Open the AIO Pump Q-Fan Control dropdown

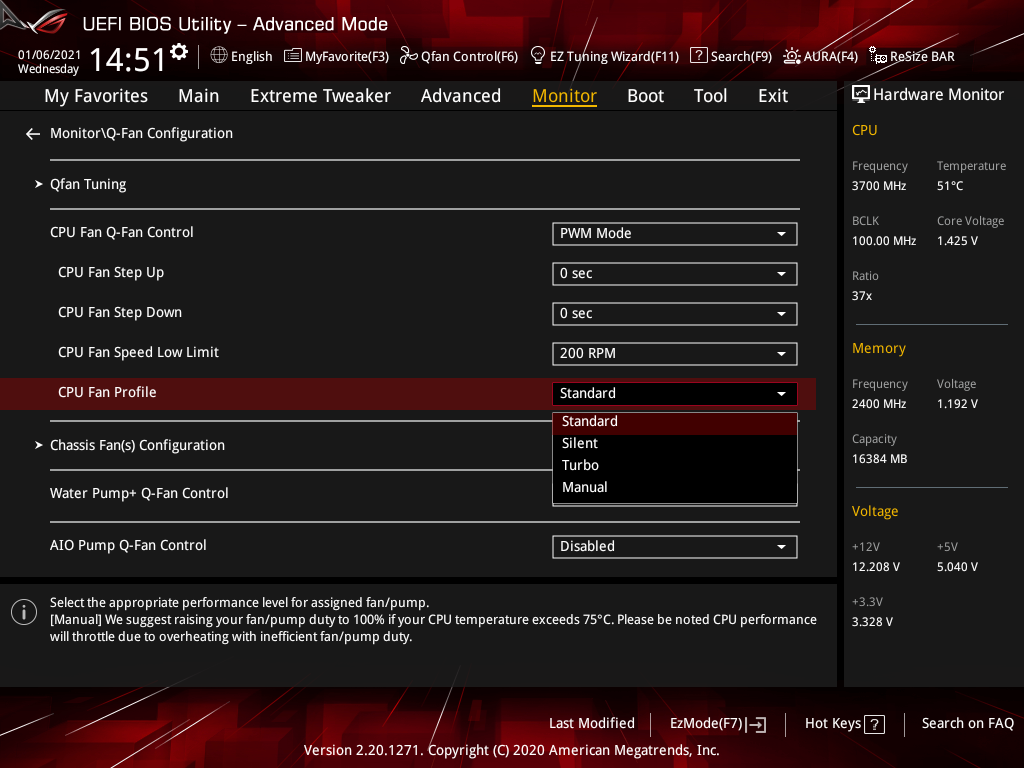point(675,547)
